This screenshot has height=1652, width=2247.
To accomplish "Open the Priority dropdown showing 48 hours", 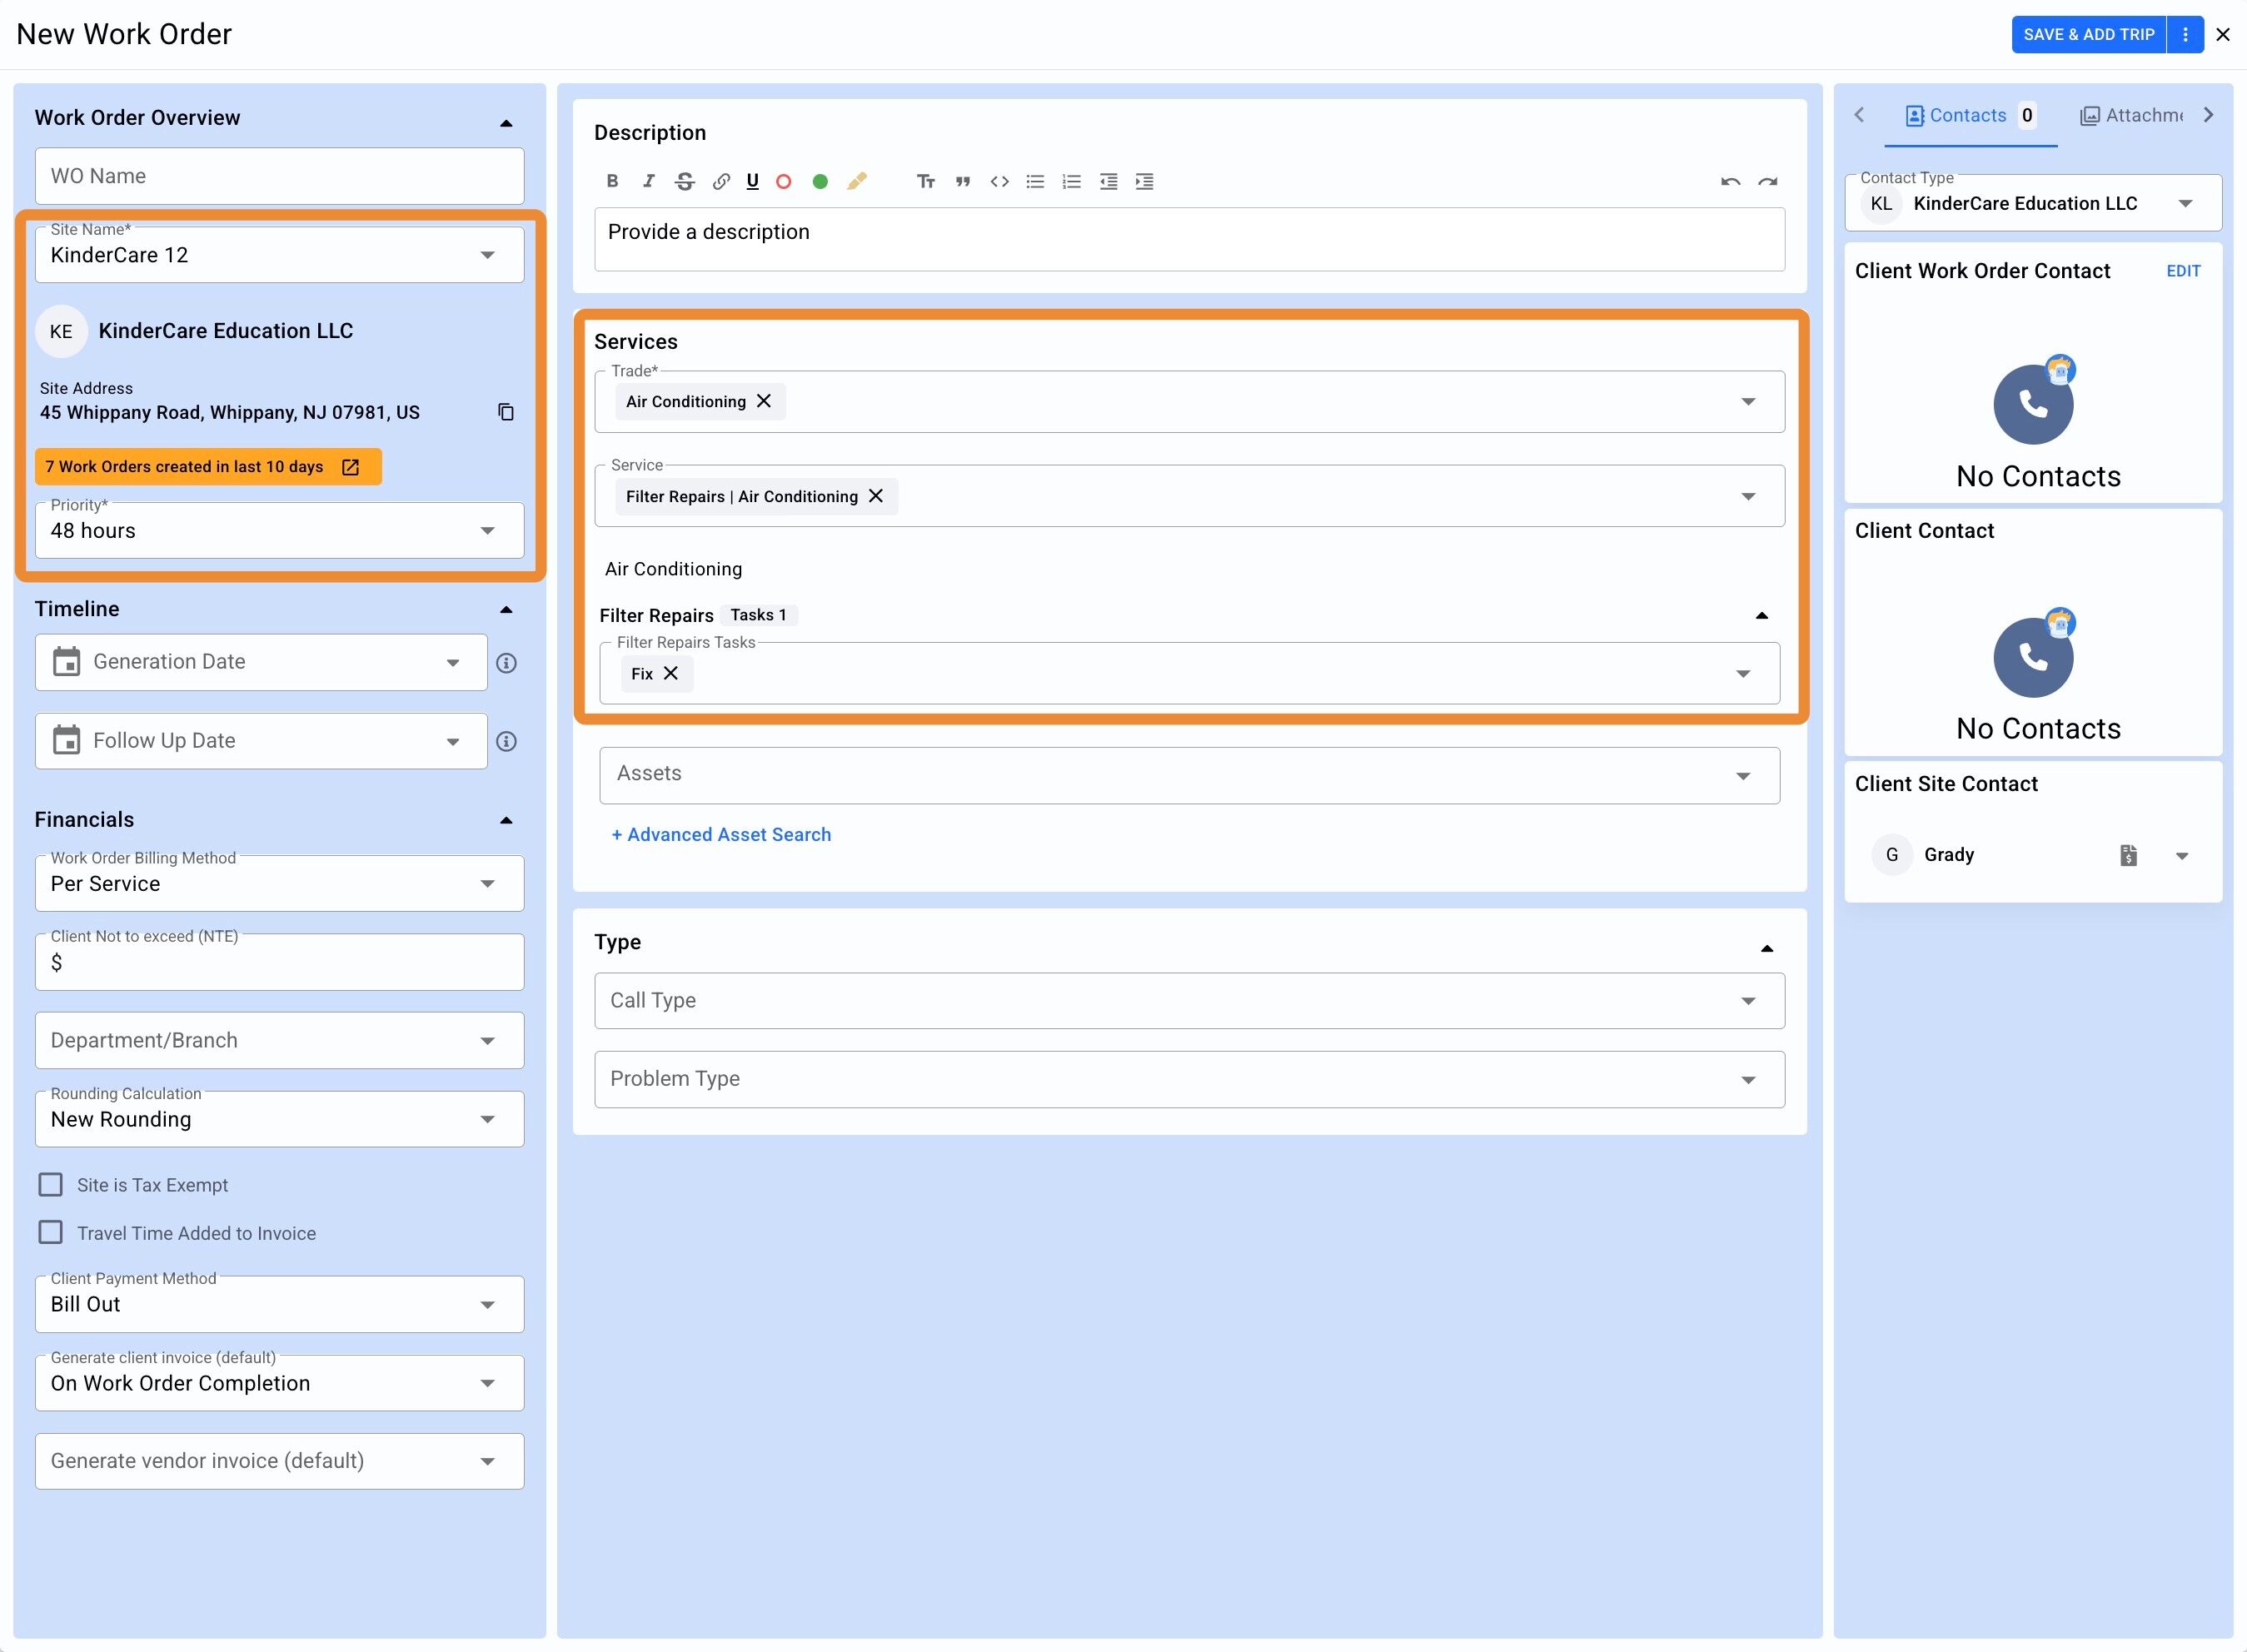I will 279,531.
